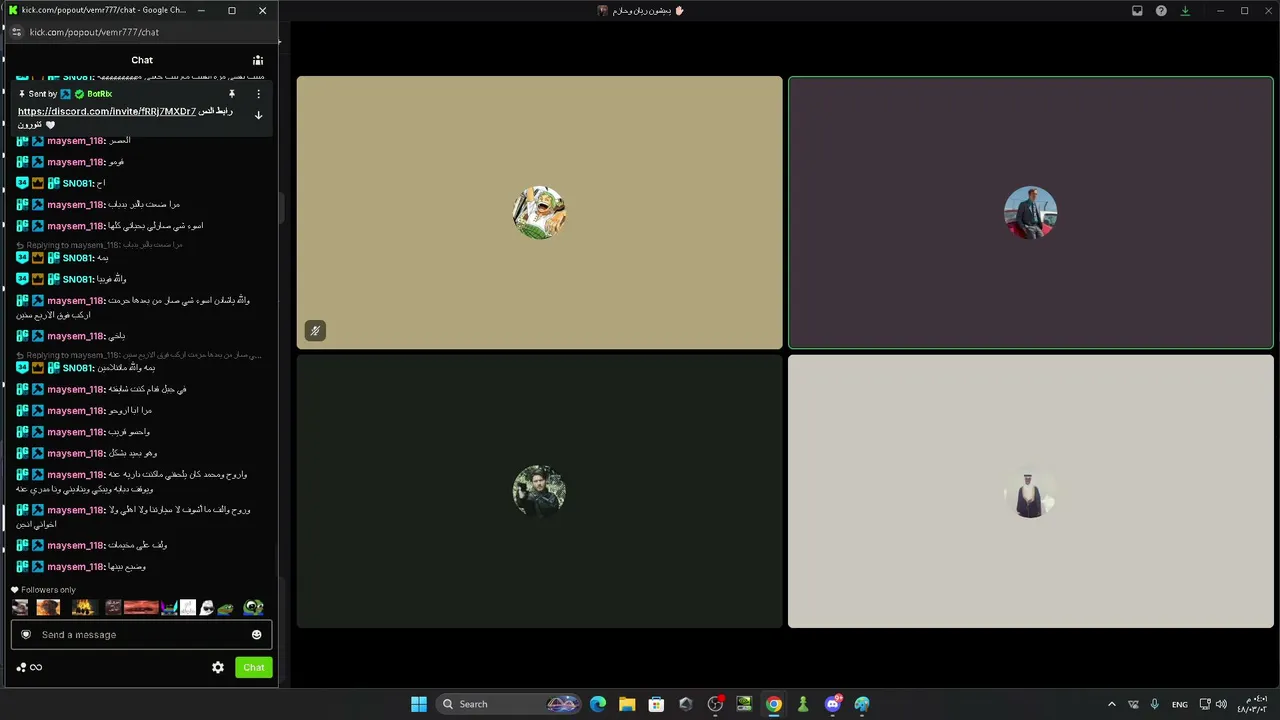Screen dimensions: 1280x720
Task: Open the network tray icon
Action: pyautogui.click(x=1205, y=704)
